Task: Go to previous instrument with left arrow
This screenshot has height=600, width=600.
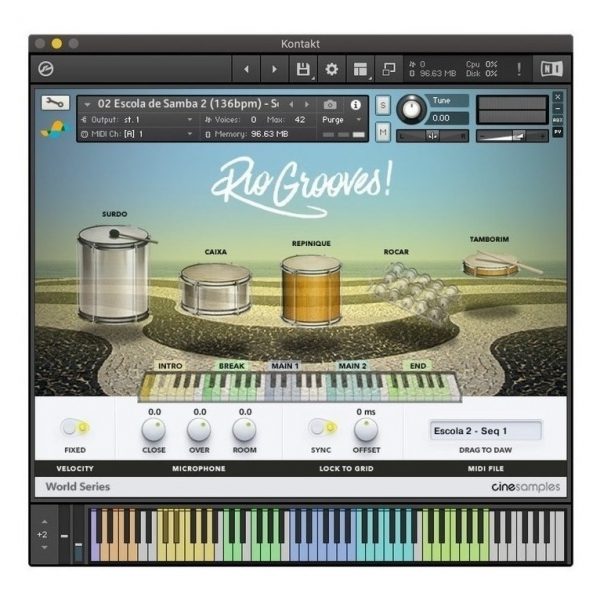Action: 246,69
